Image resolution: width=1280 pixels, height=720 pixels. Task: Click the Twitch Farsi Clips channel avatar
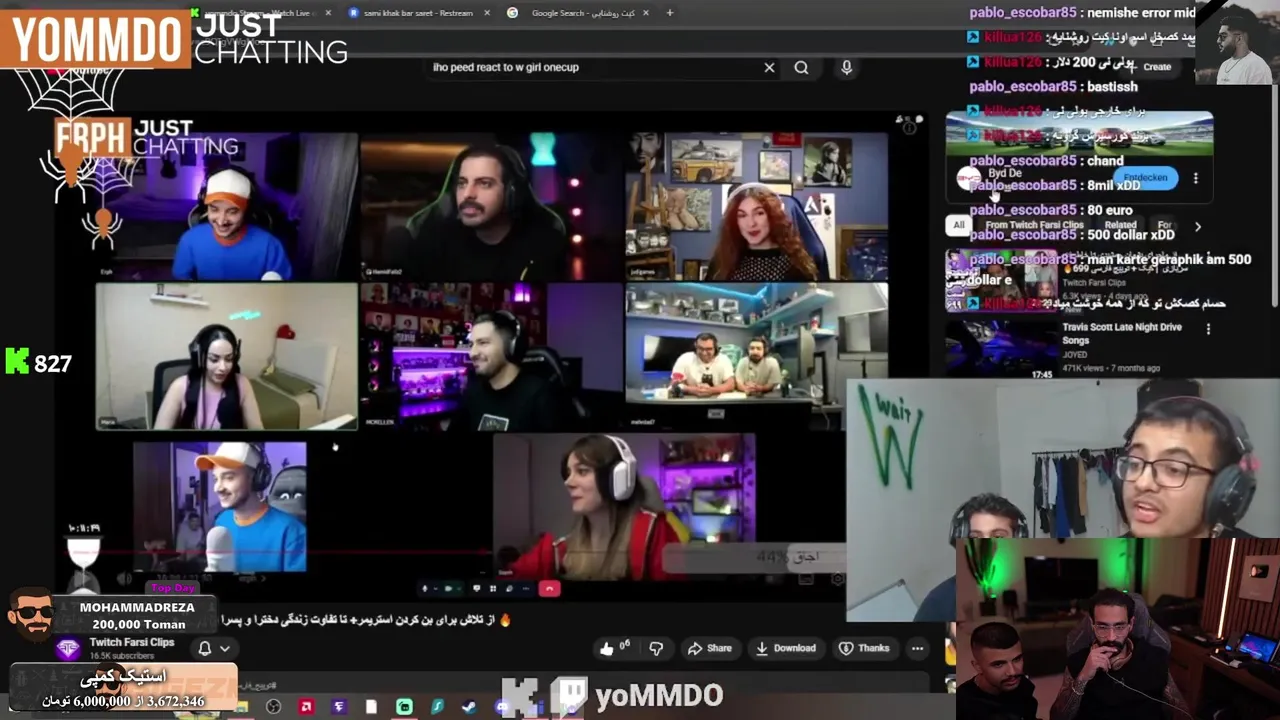pos(68,648)
